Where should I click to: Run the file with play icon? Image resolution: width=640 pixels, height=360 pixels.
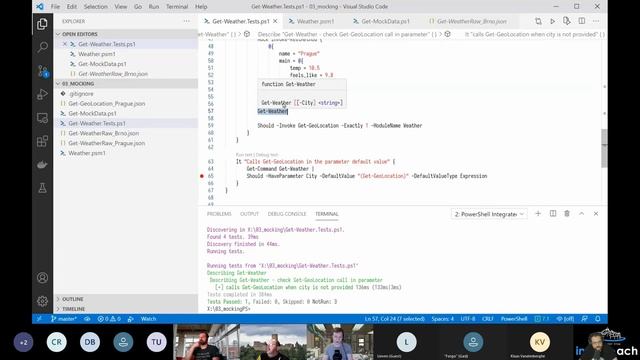tap(552, 21)
